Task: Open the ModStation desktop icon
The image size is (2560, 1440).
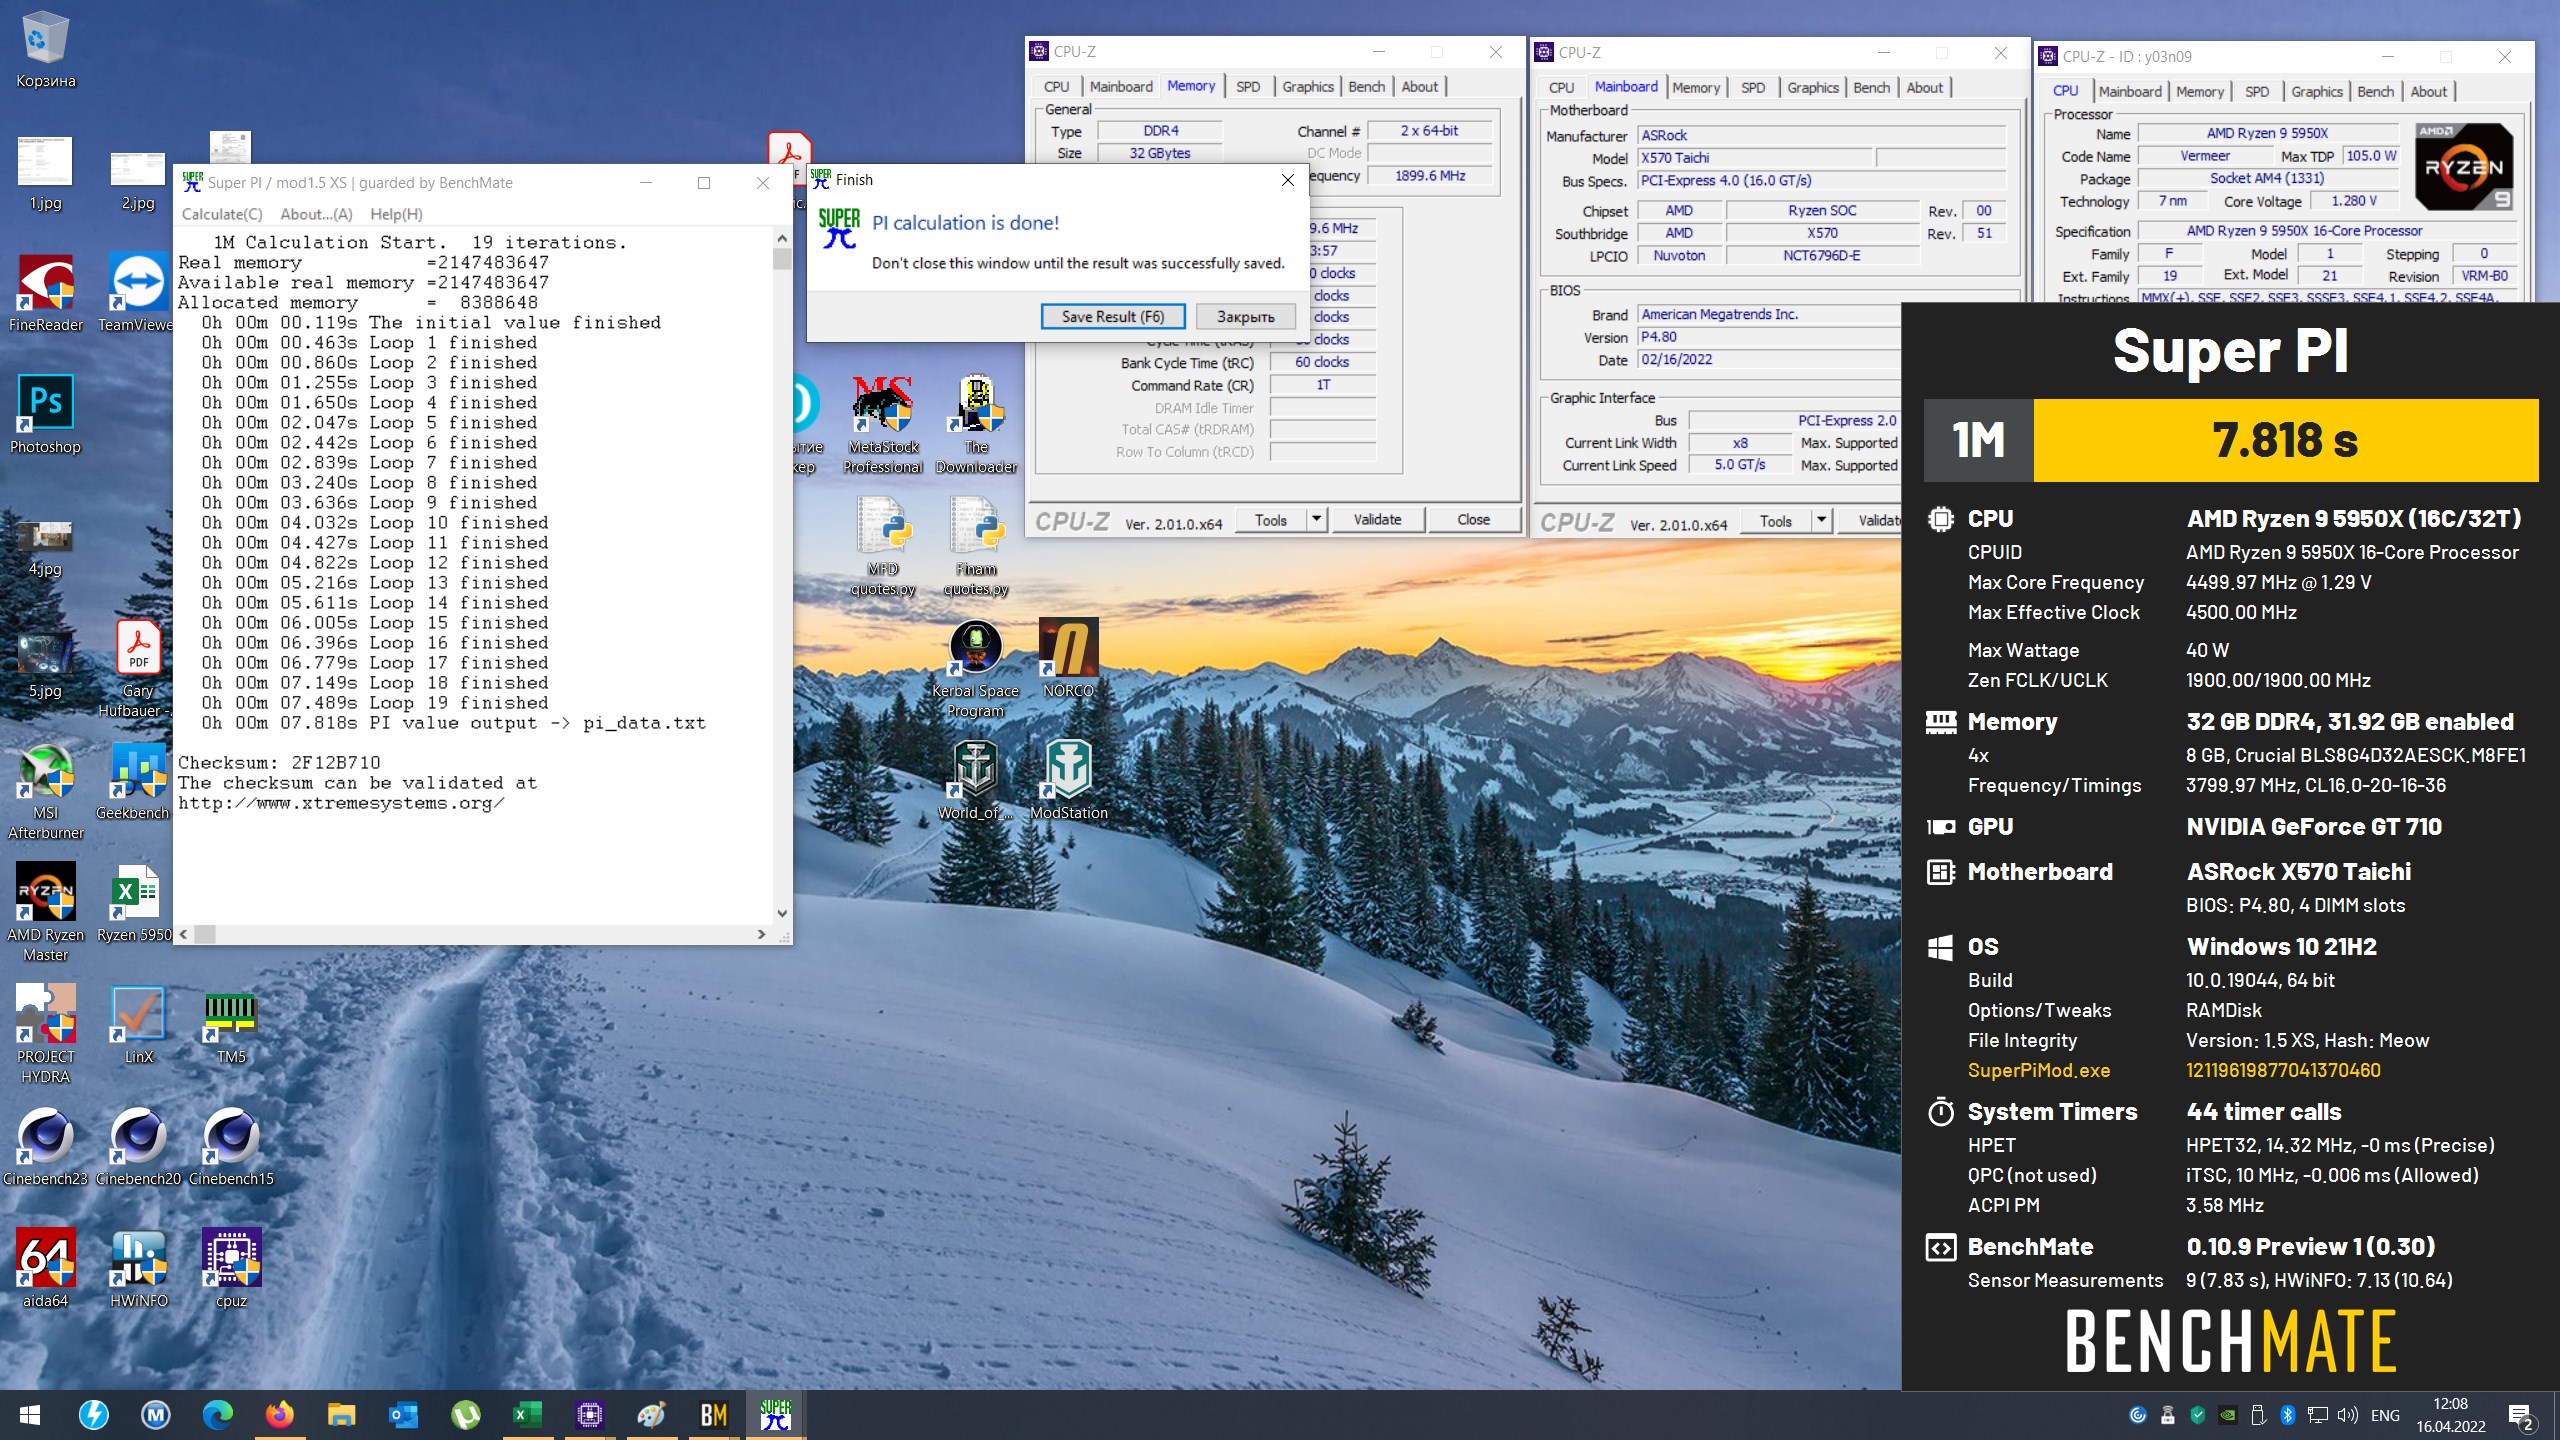Action: coord(1068,782)
